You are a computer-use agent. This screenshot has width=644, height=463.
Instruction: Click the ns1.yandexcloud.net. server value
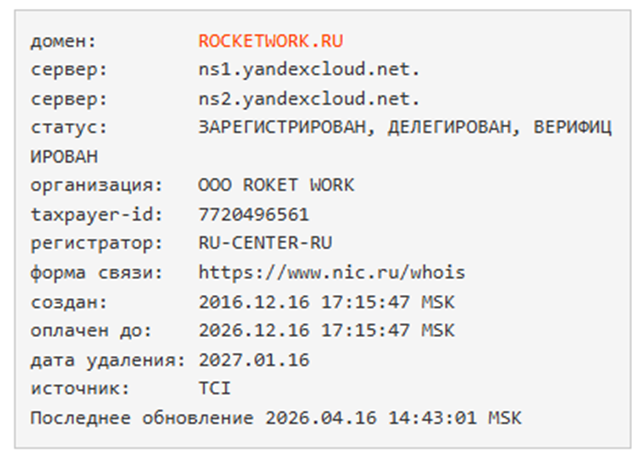click(x=310, y=70)
